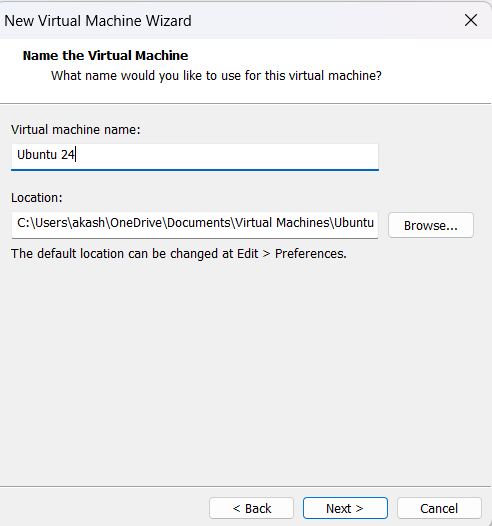
Task: Click the 'Location:' label
Action: (37, 198)
